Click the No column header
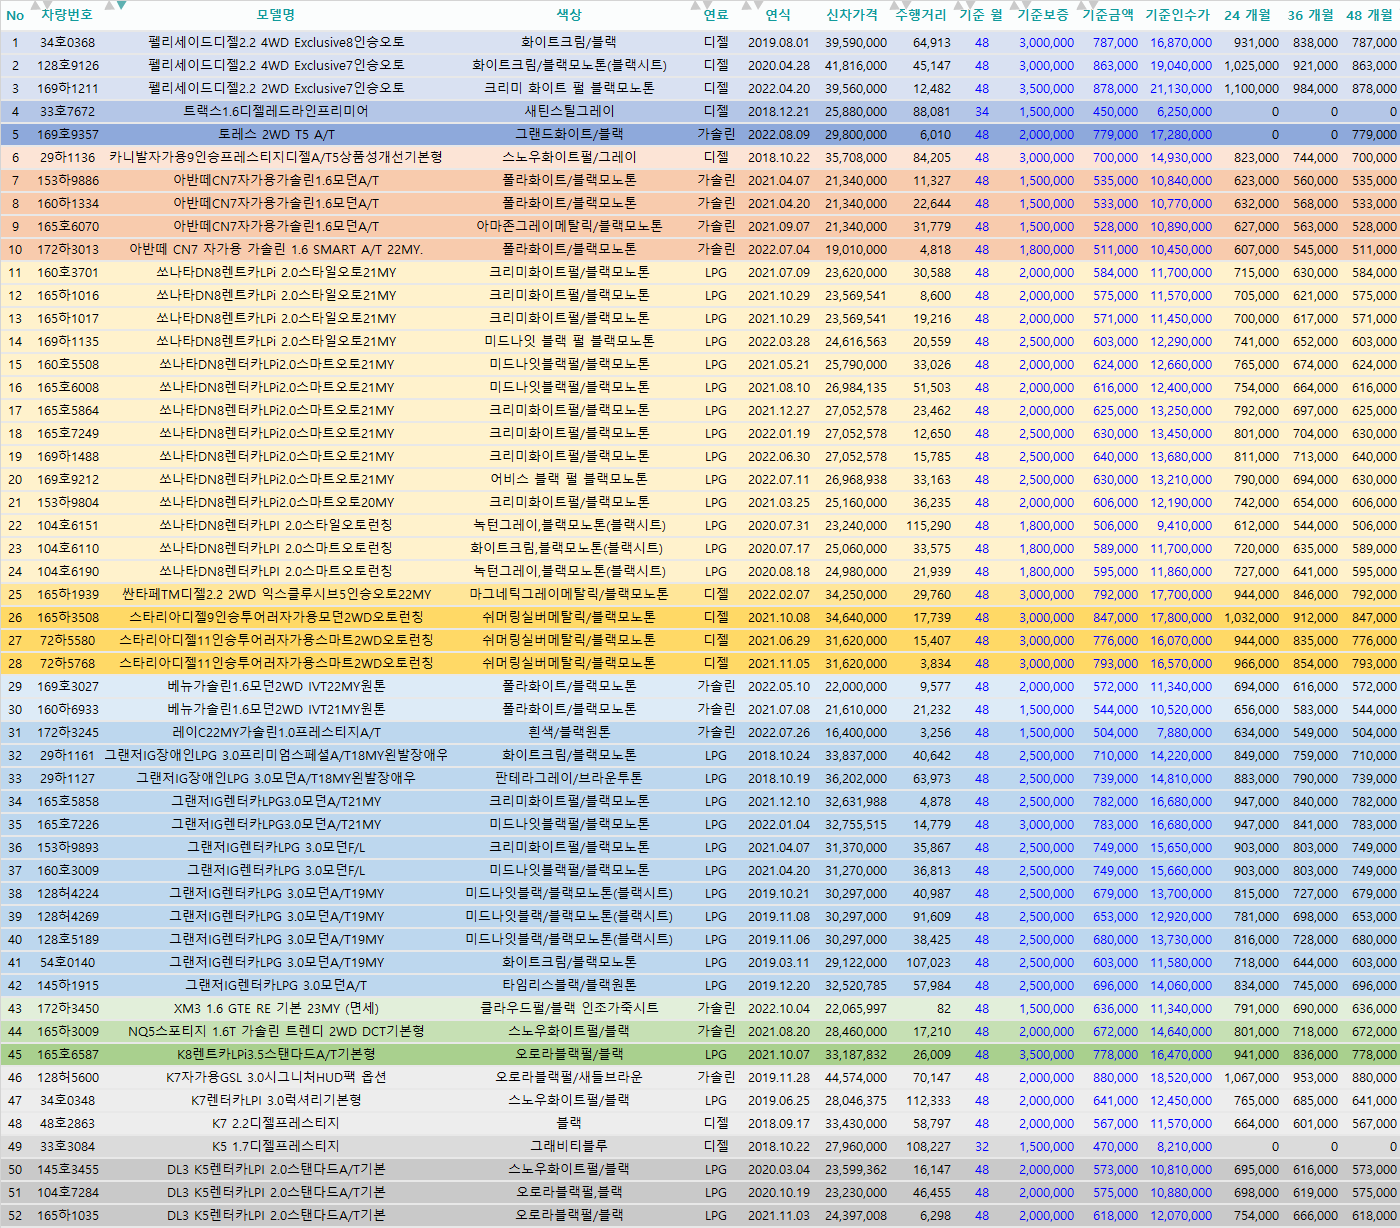This screenshot has height=1228, width=1400. [15, 15]
